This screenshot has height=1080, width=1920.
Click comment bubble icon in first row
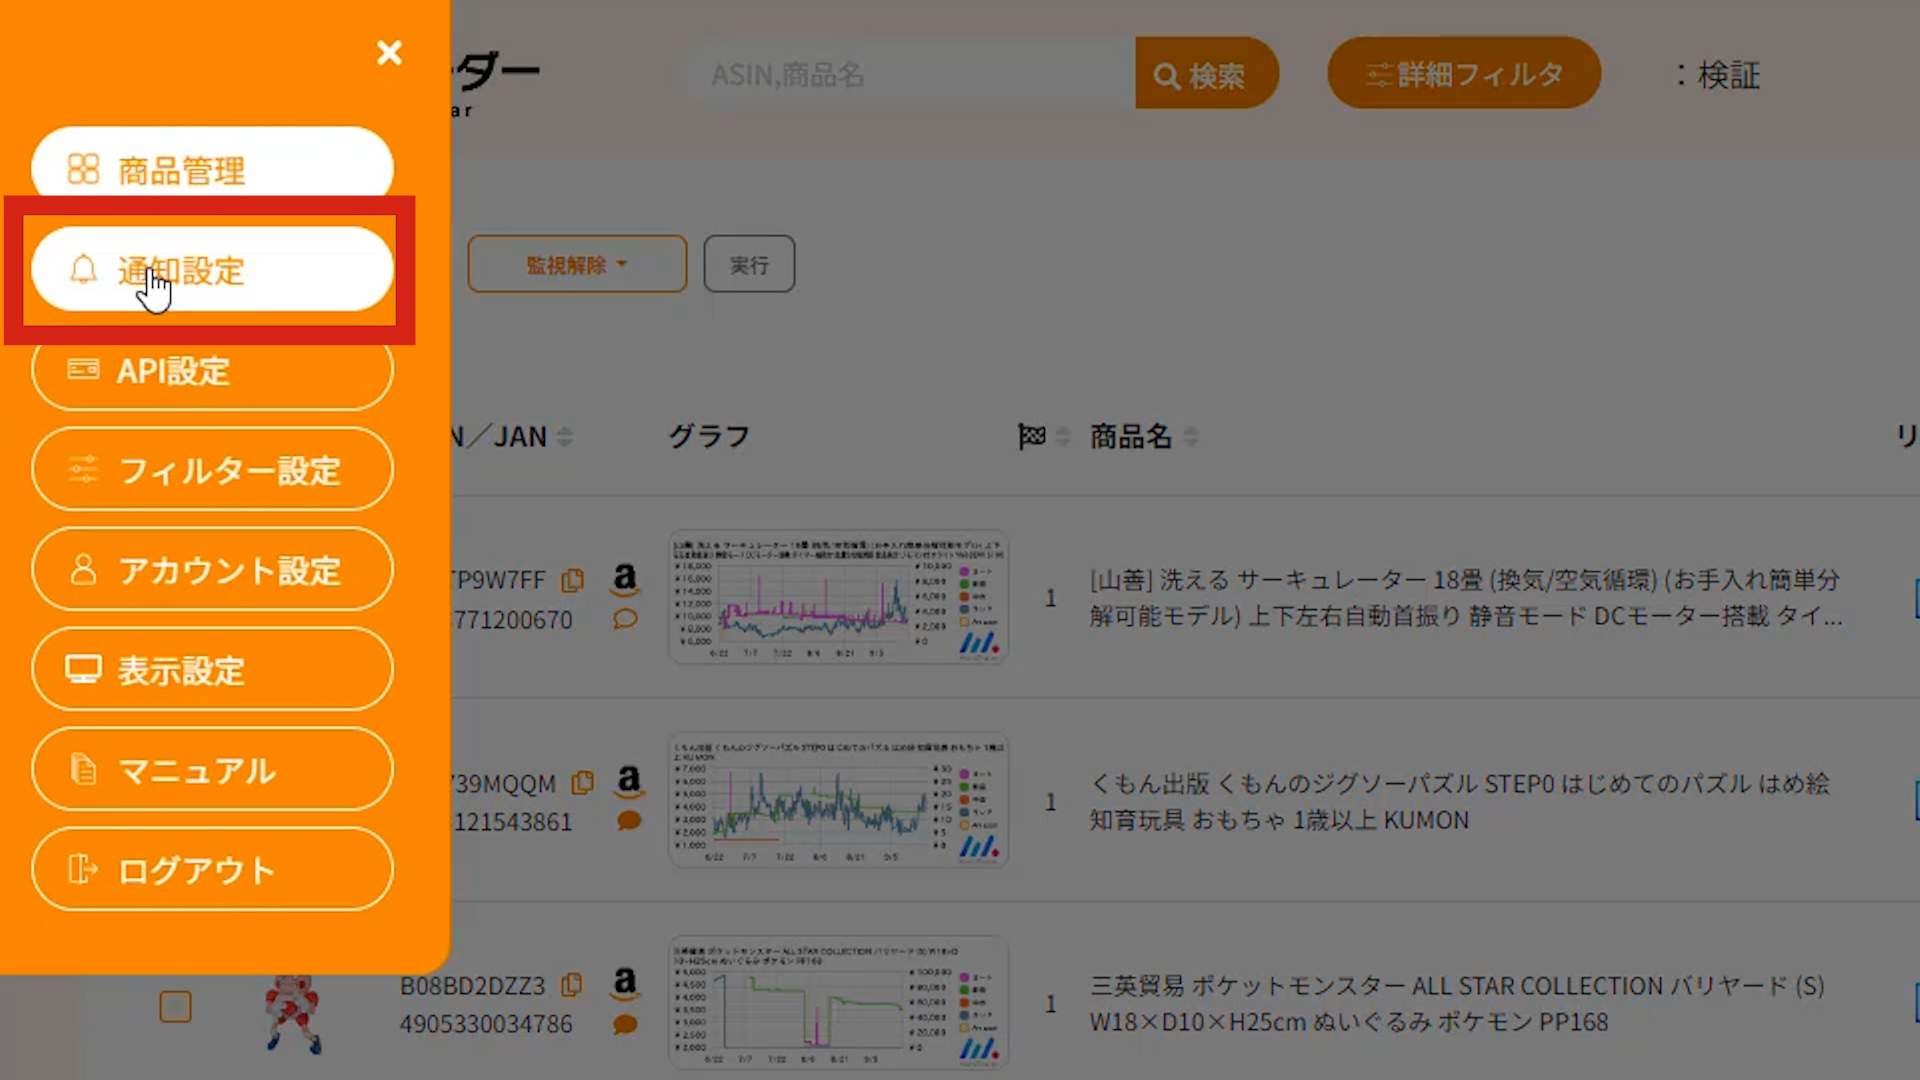(x=625, y=619)
